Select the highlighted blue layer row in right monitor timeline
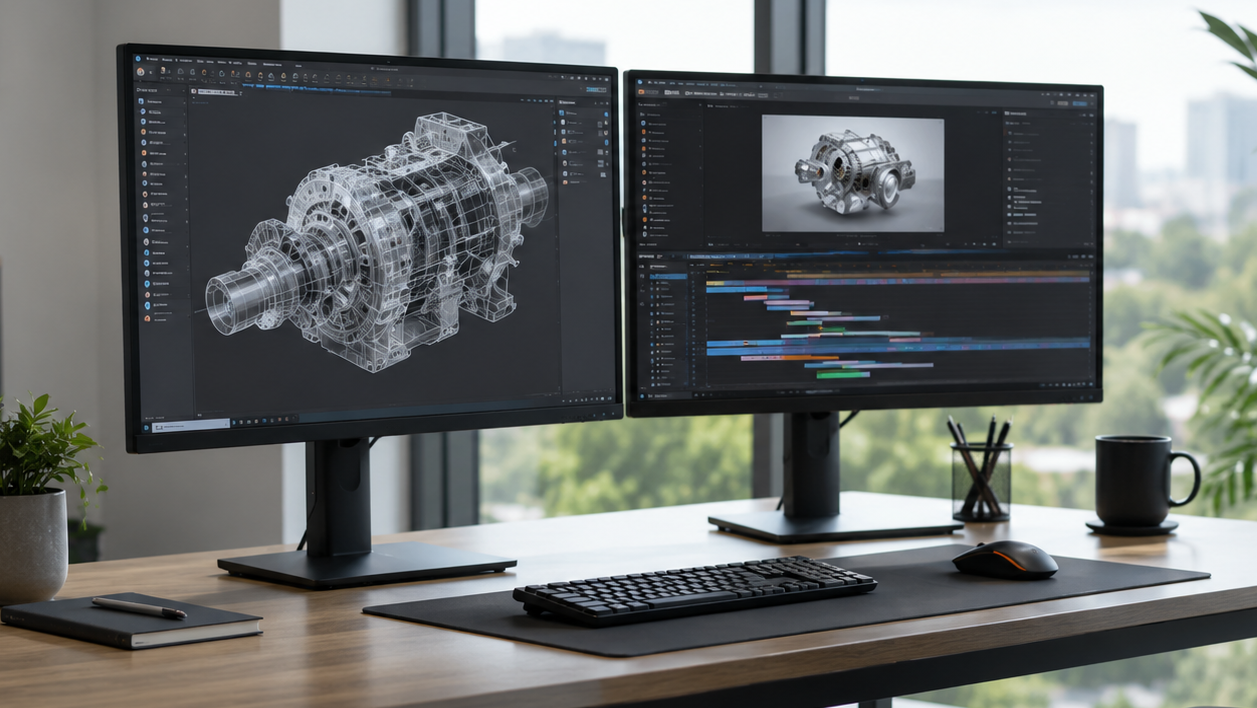This screenshot has width=1257, height=708. [668, 276]
